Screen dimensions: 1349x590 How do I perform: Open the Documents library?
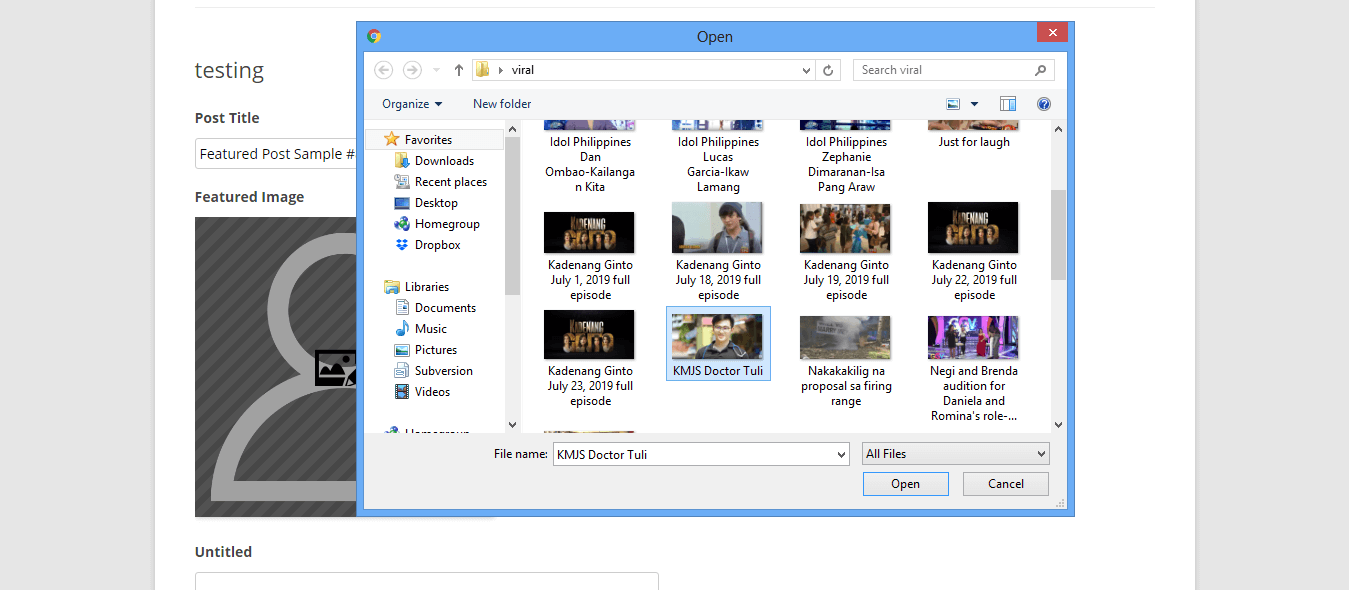[x=445, y=308]
